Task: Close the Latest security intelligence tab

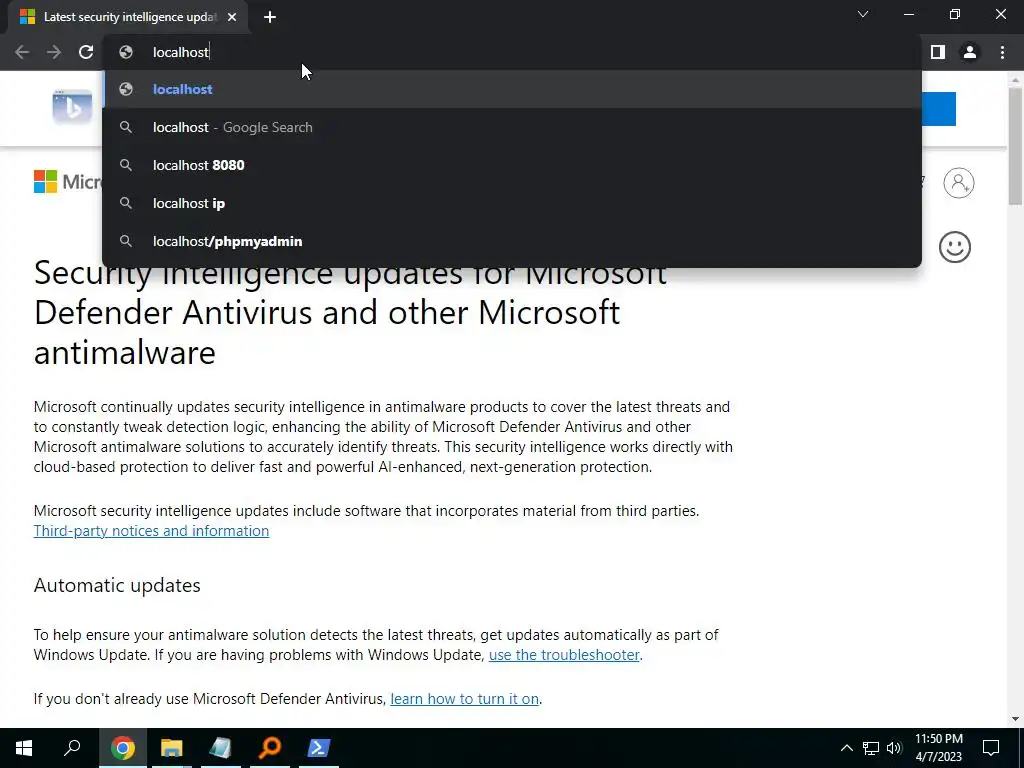Action: click(x=232, y=17)
